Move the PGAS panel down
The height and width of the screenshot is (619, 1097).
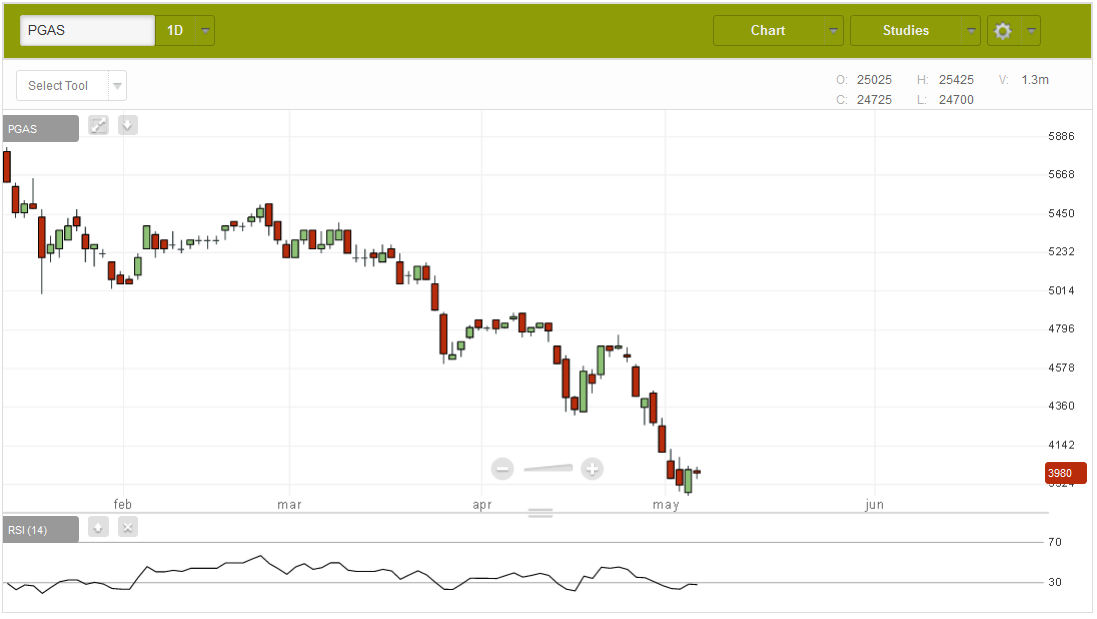tap(128, 125)
